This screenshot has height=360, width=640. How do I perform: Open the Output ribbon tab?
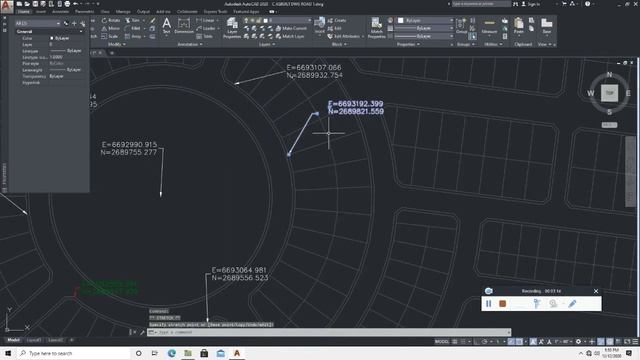coord(143,12)
